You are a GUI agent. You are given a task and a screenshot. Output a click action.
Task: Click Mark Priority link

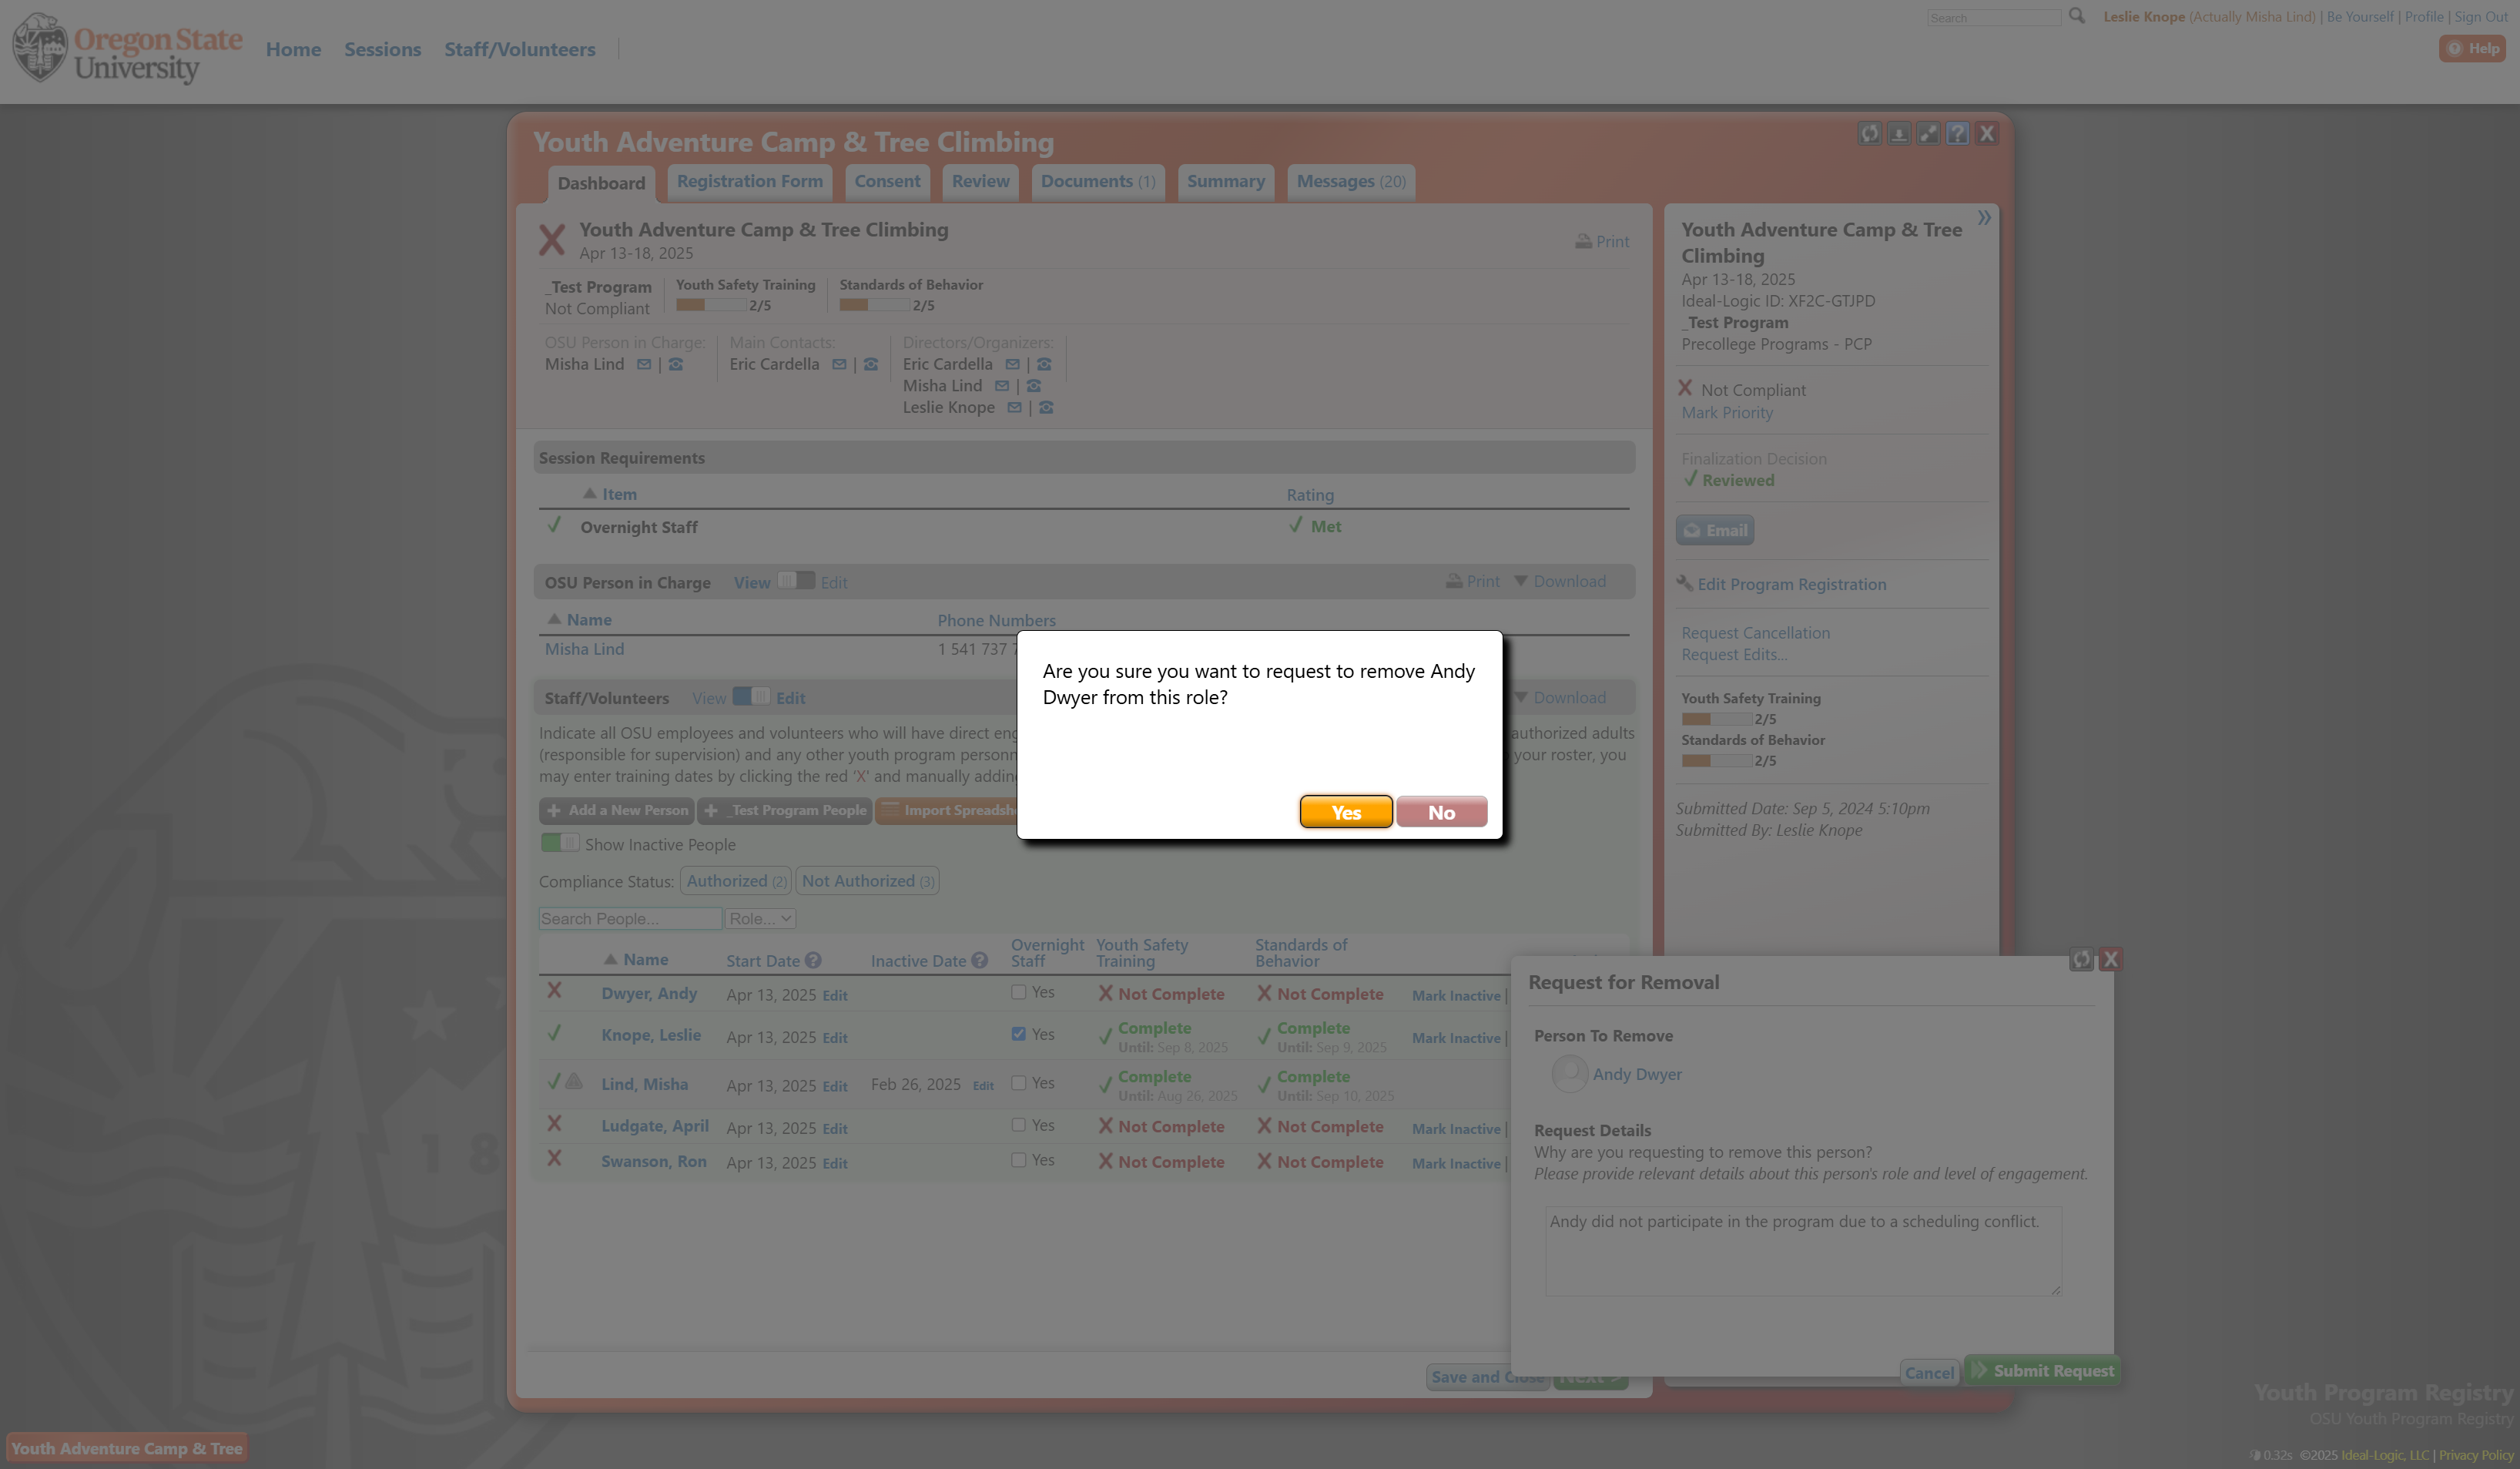click(1726, 413)
